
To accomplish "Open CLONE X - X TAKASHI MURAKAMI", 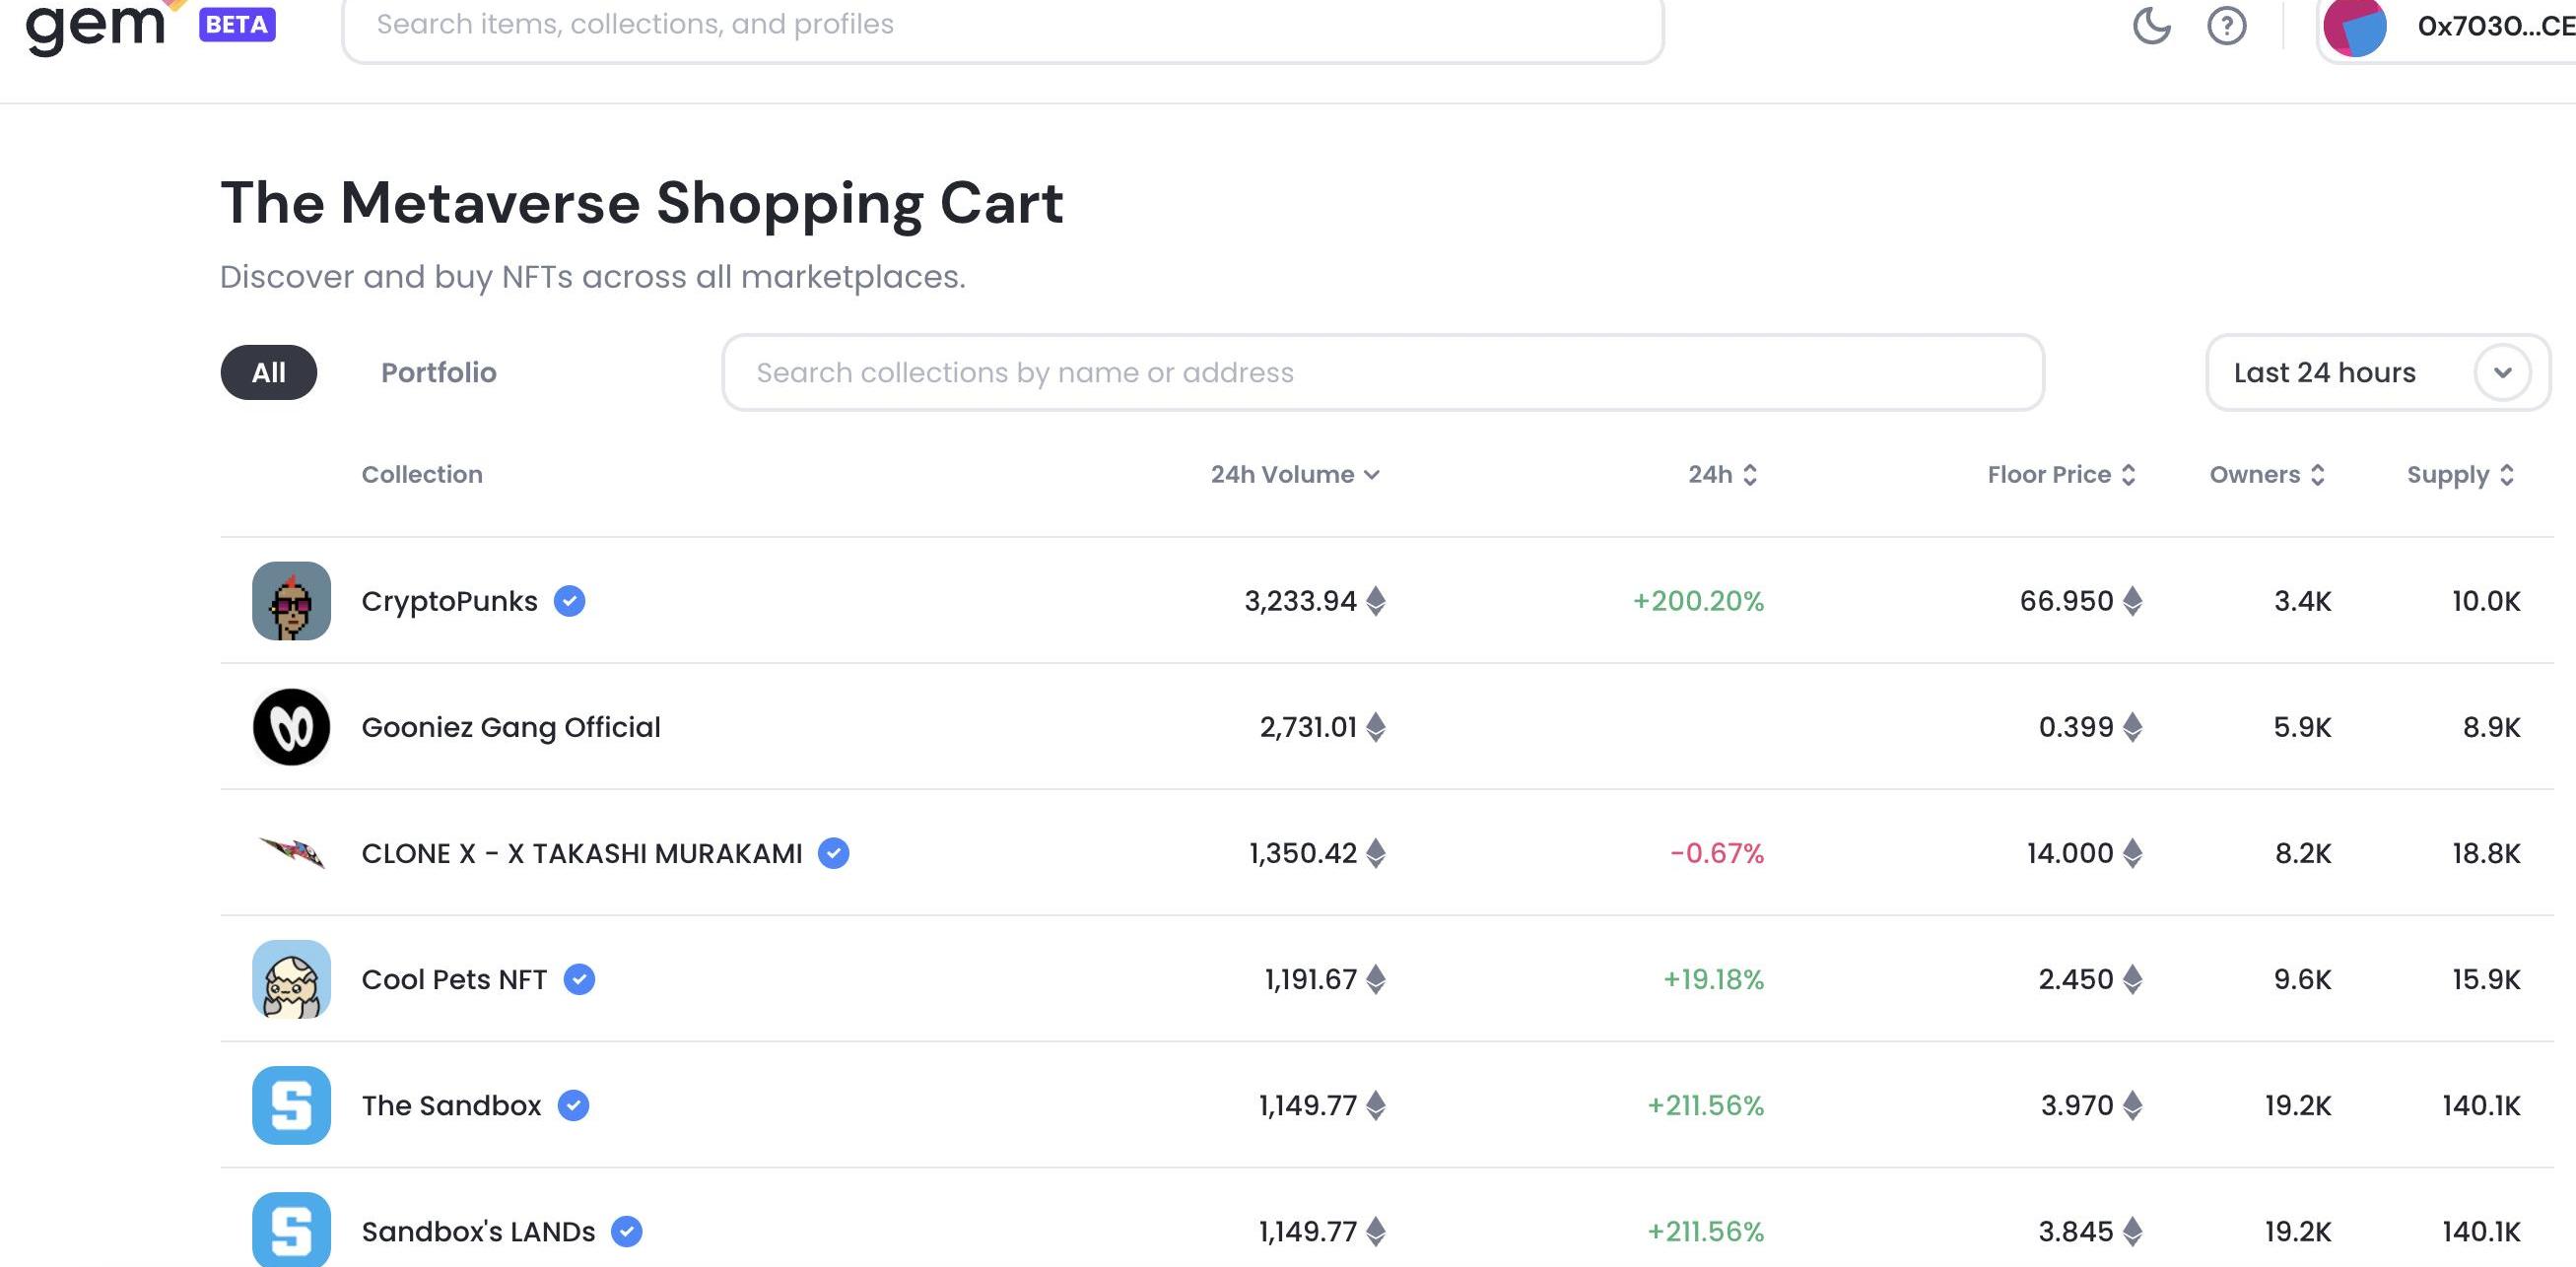I will [581, 853].
